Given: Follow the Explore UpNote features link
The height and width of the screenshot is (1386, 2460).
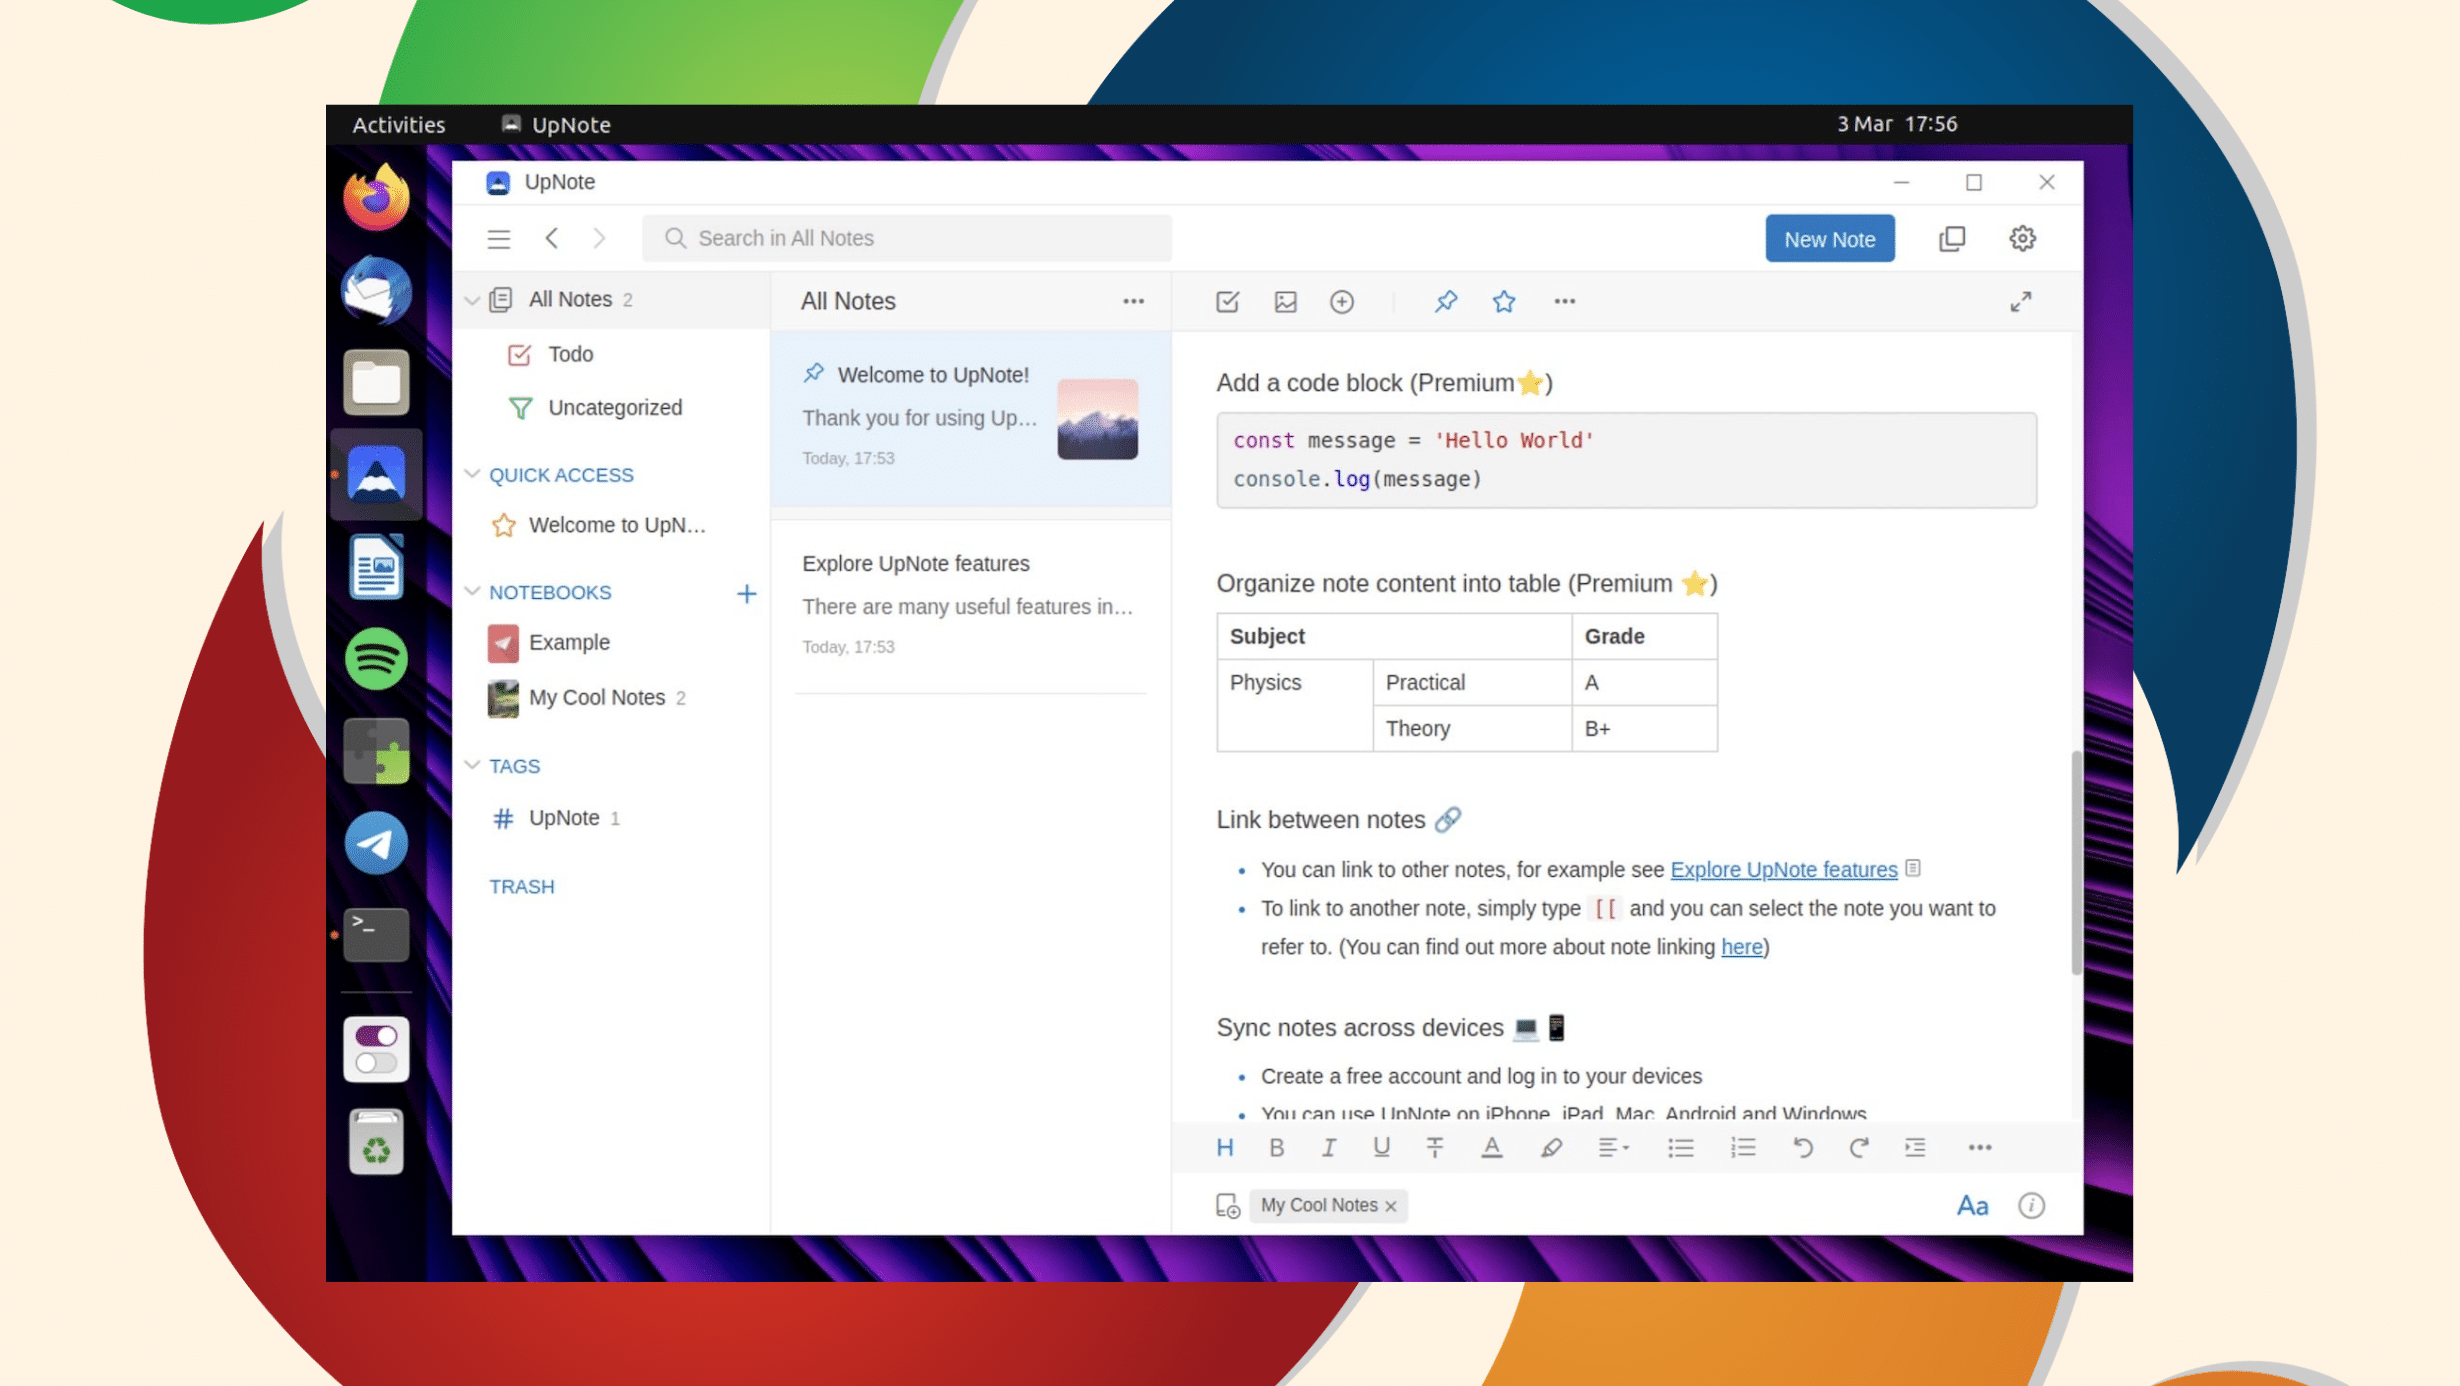Looking at the screenshot, I should pyautogui.click(x=1783, y=869).
